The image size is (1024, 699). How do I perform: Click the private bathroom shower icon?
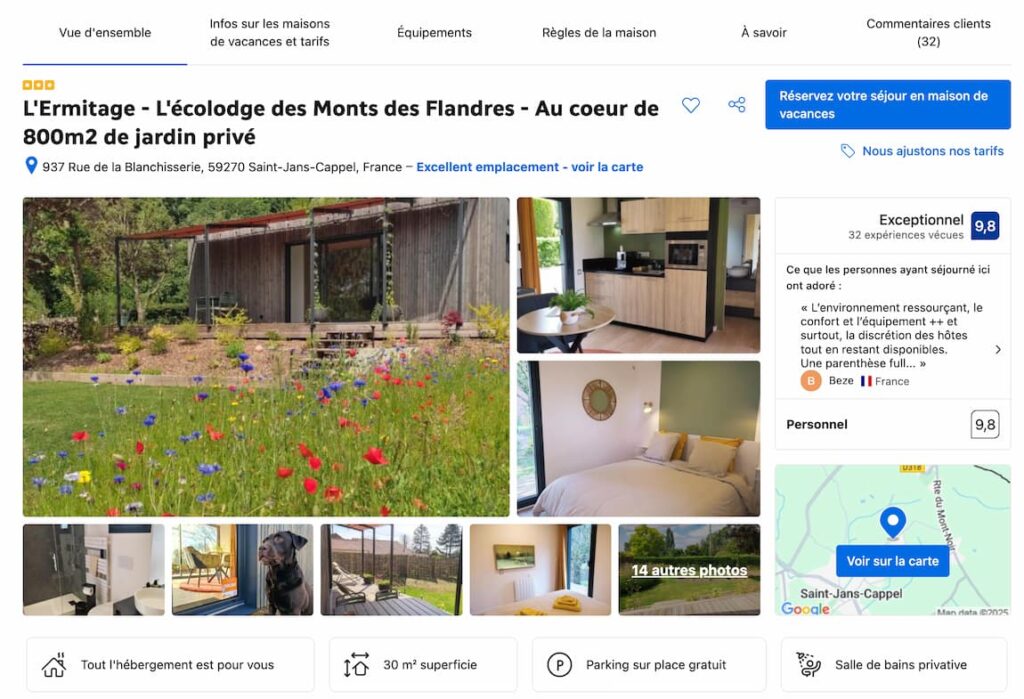pos(808,664)
